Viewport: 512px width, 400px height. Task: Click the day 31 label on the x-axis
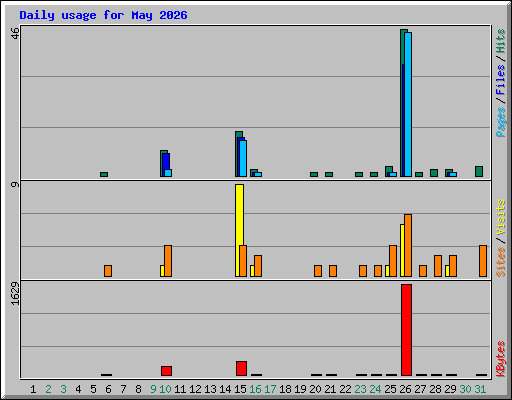pyautogui.click(x=480, y=389)
